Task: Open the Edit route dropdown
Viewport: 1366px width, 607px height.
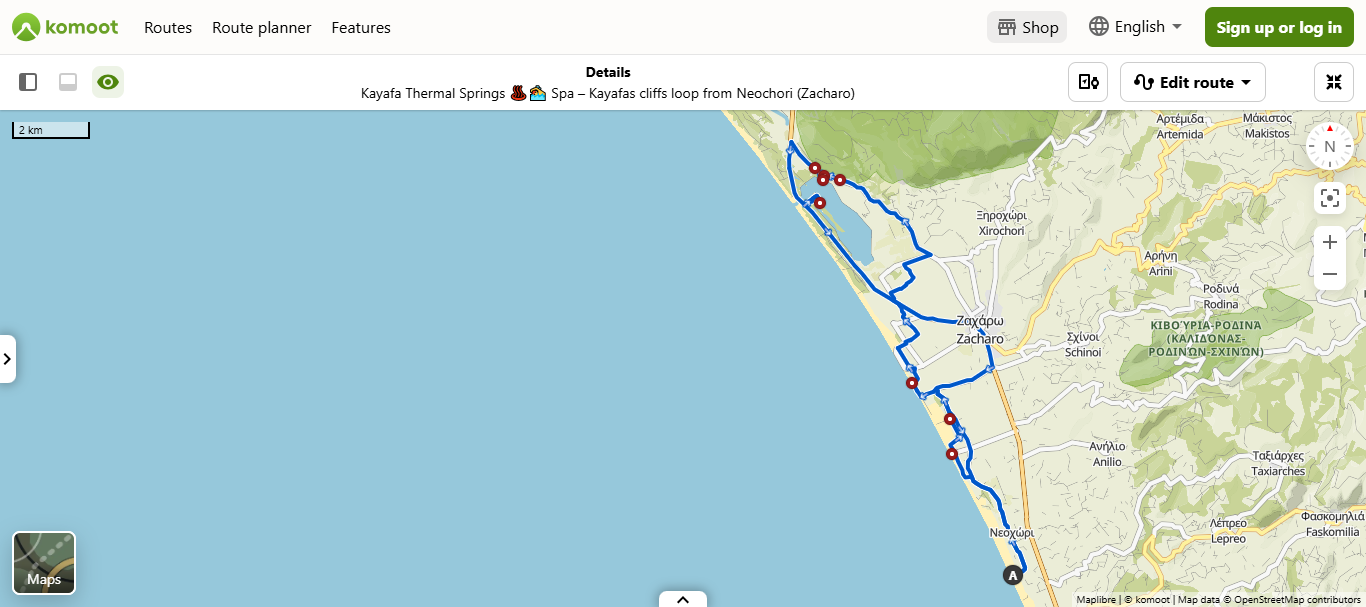Action: (x=1193, y=82)
